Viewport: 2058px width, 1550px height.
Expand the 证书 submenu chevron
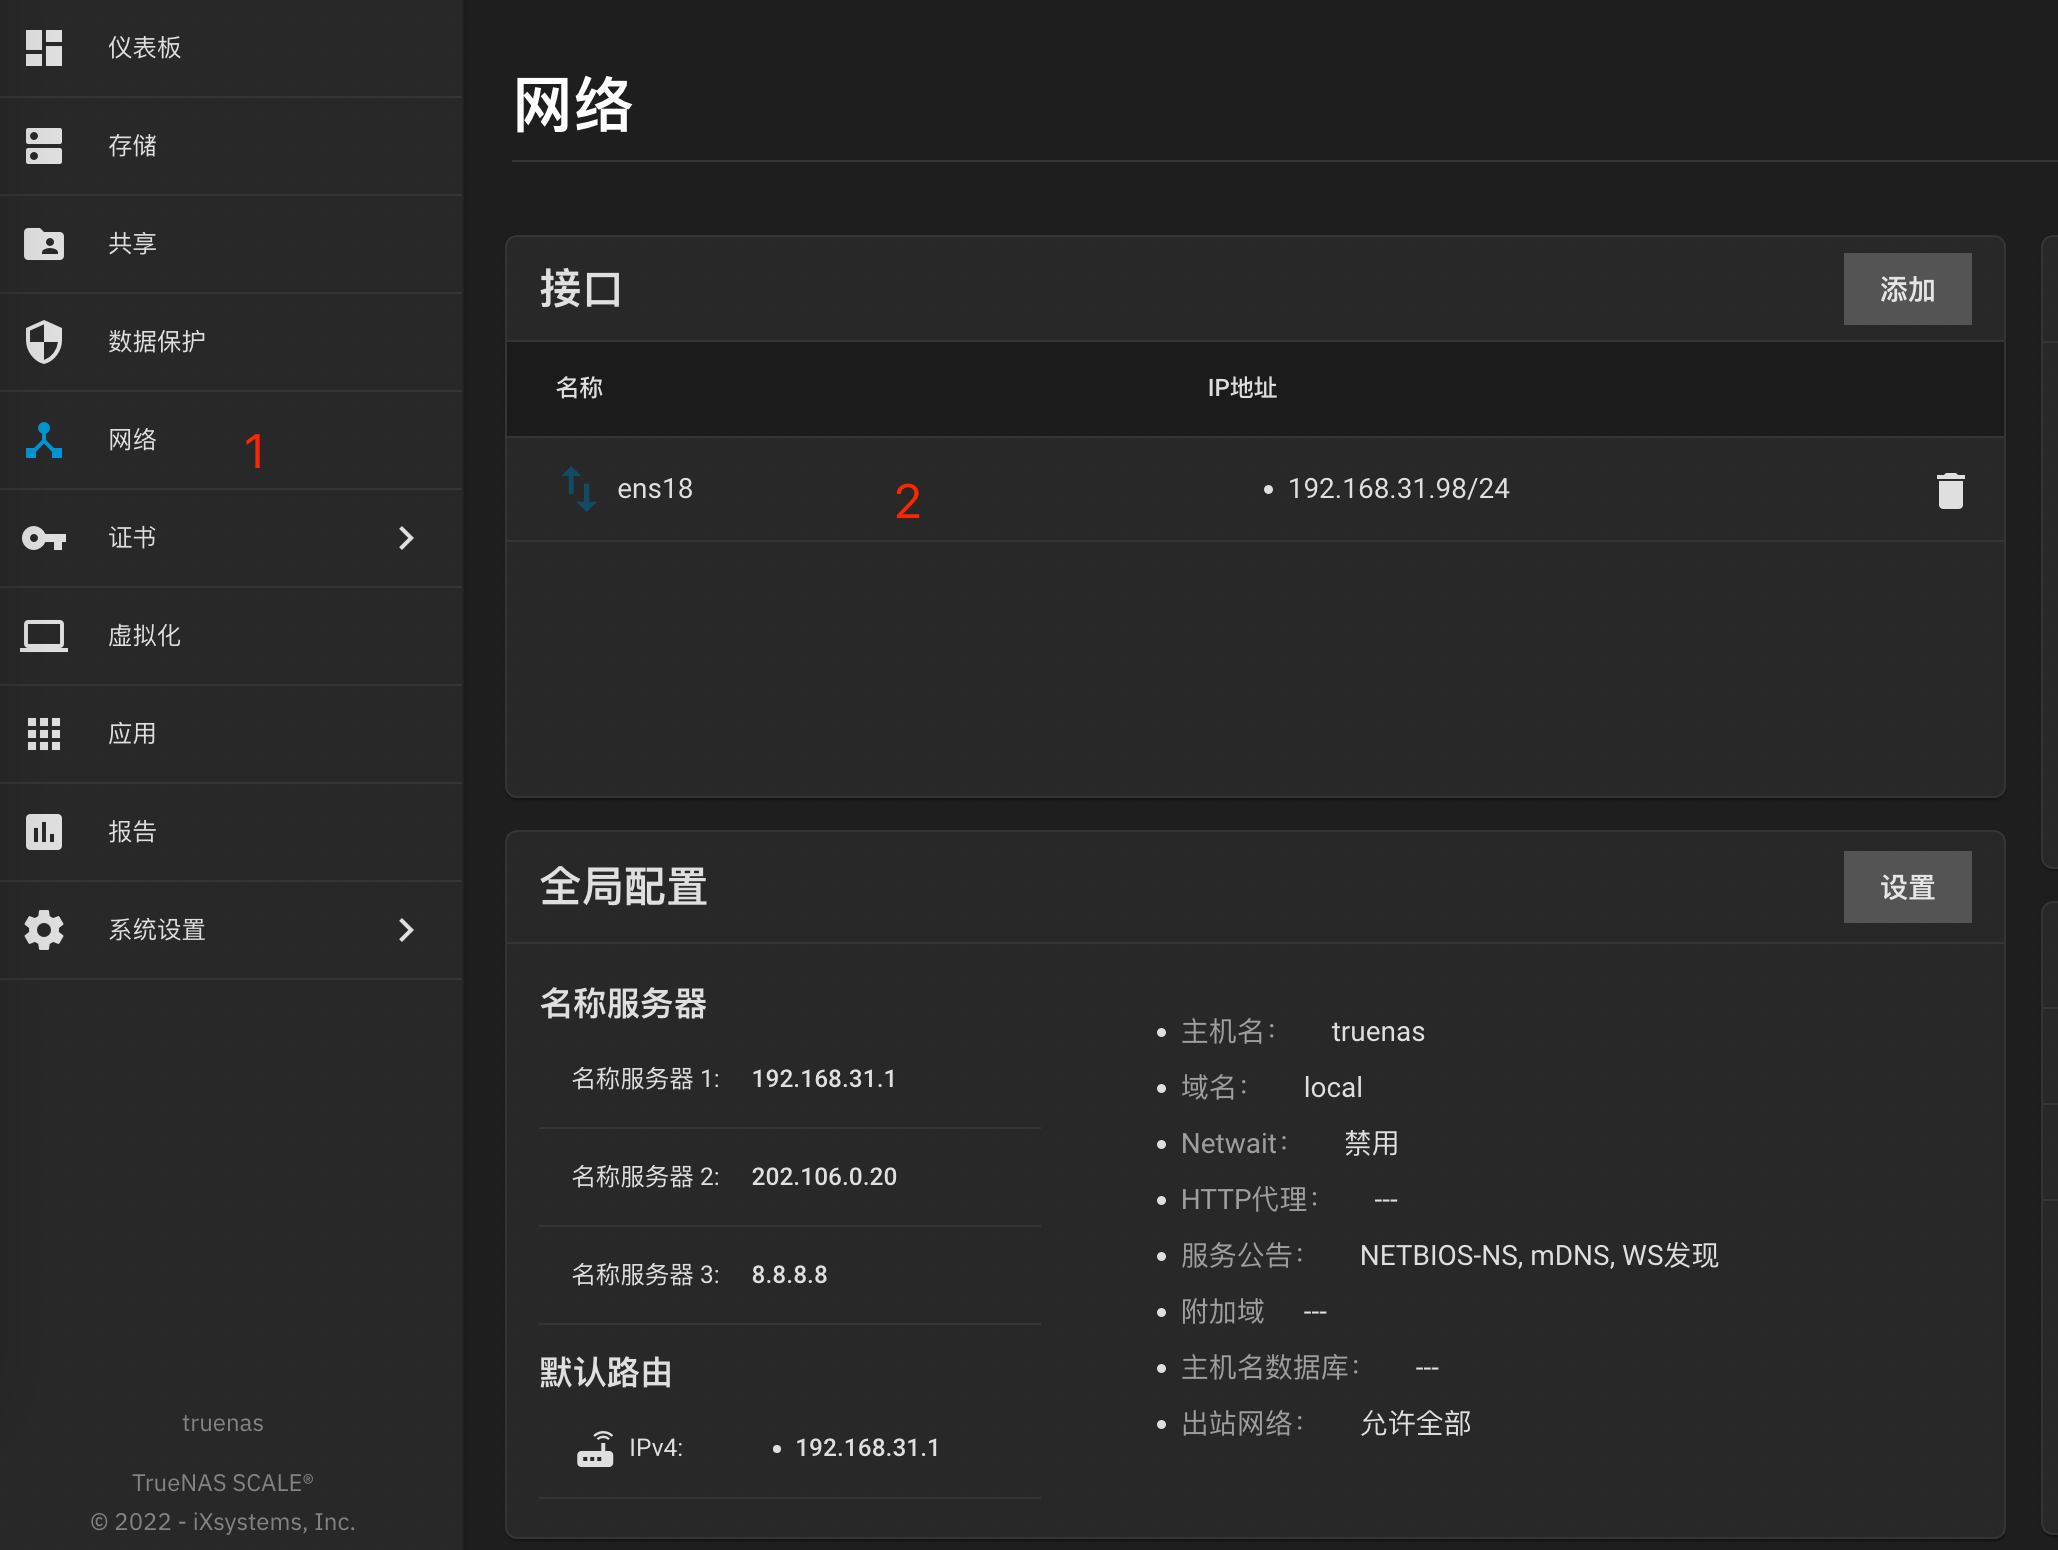[406, 538]
